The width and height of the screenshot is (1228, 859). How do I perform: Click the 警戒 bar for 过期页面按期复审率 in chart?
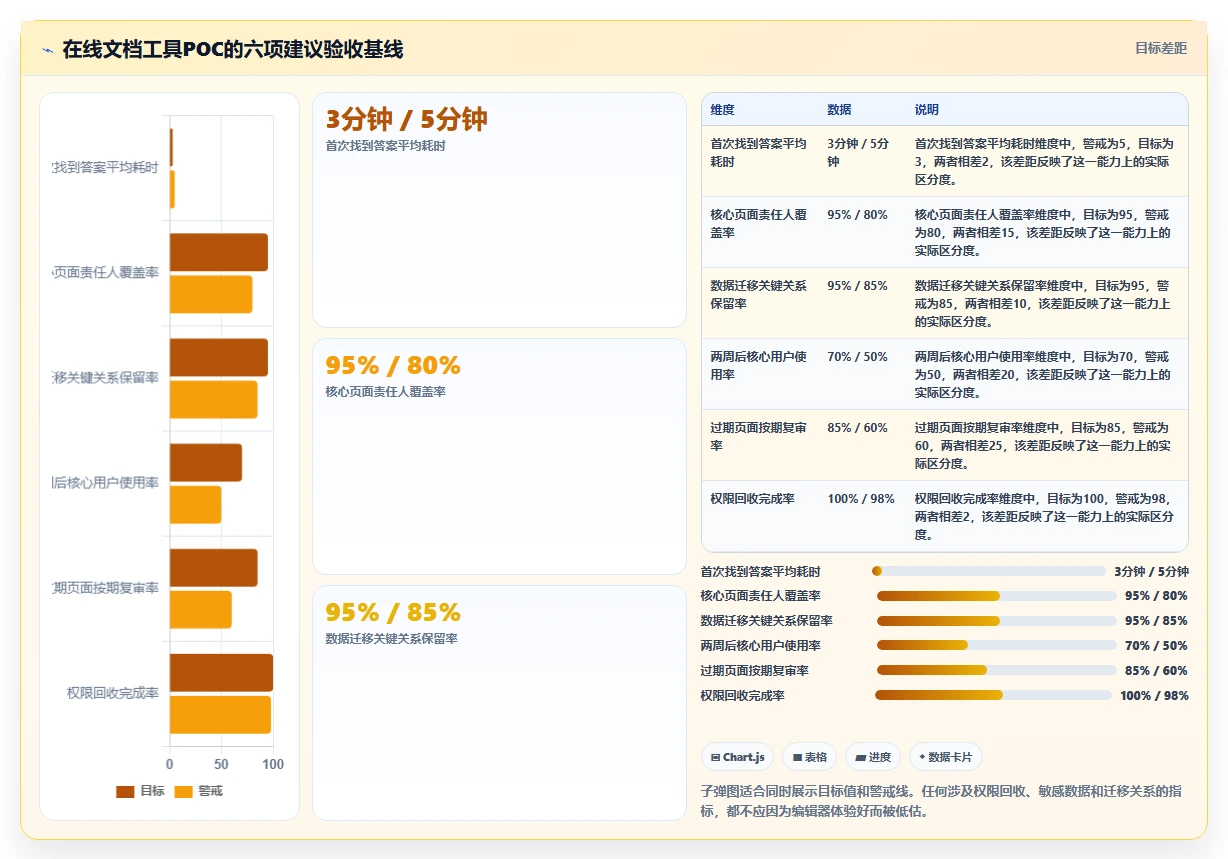pyautogui.click(x=201, y=610)
